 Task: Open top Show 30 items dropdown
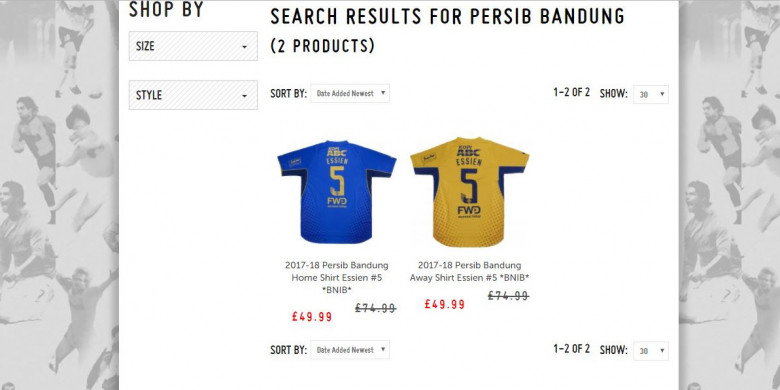651,95
